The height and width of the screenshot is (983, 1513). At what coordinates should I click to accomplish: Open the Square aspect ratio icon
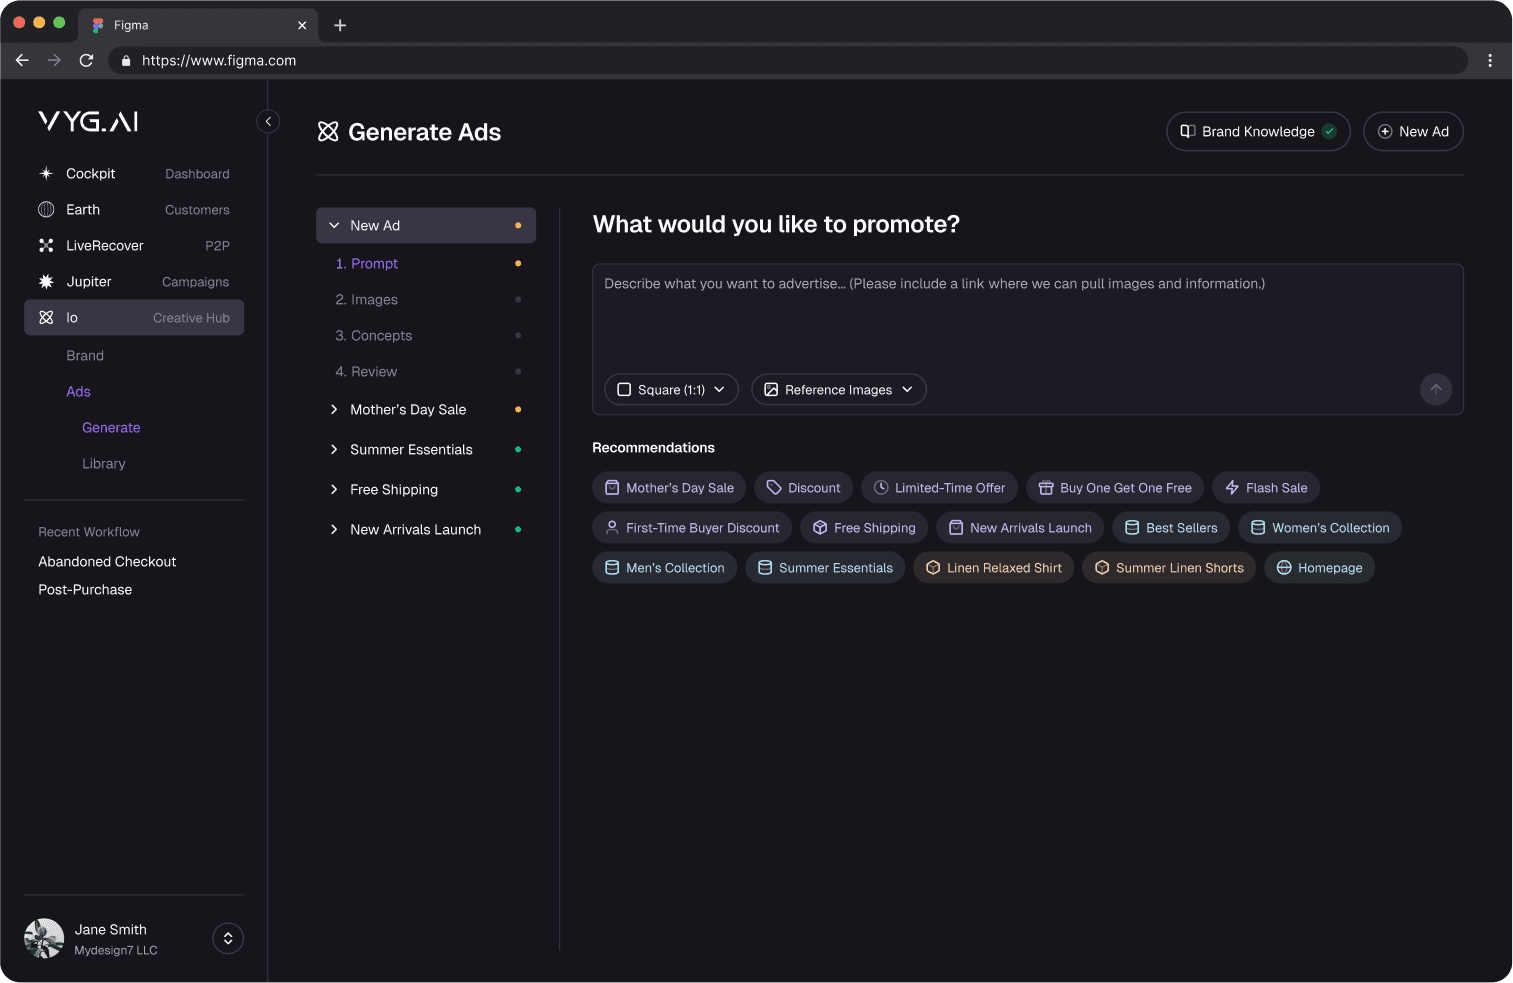624,389
